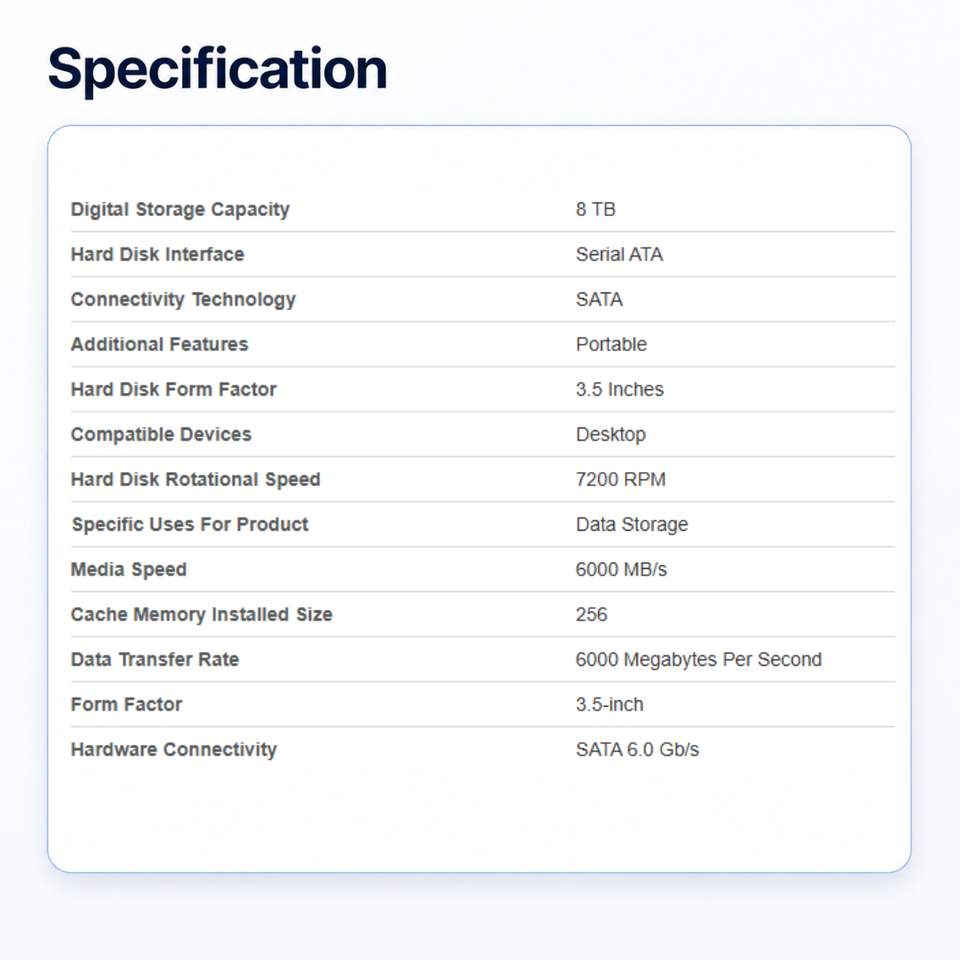Select the Cache Memory Installed Size label
This screenshot has width=960, height=960.
click(x=201, y=614)
